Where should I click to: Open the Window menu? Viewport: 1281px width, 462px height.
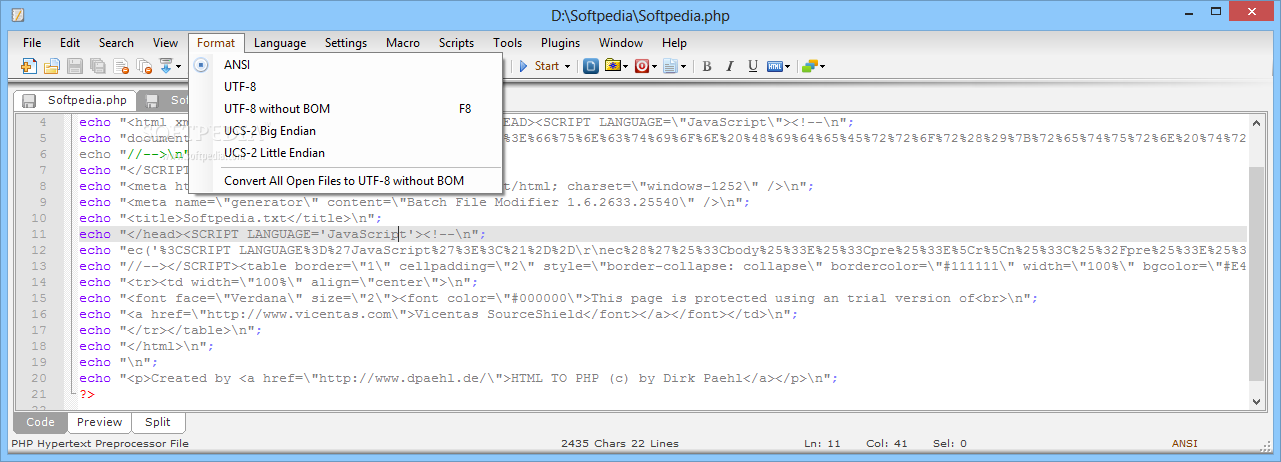click(x=621, y=43)
